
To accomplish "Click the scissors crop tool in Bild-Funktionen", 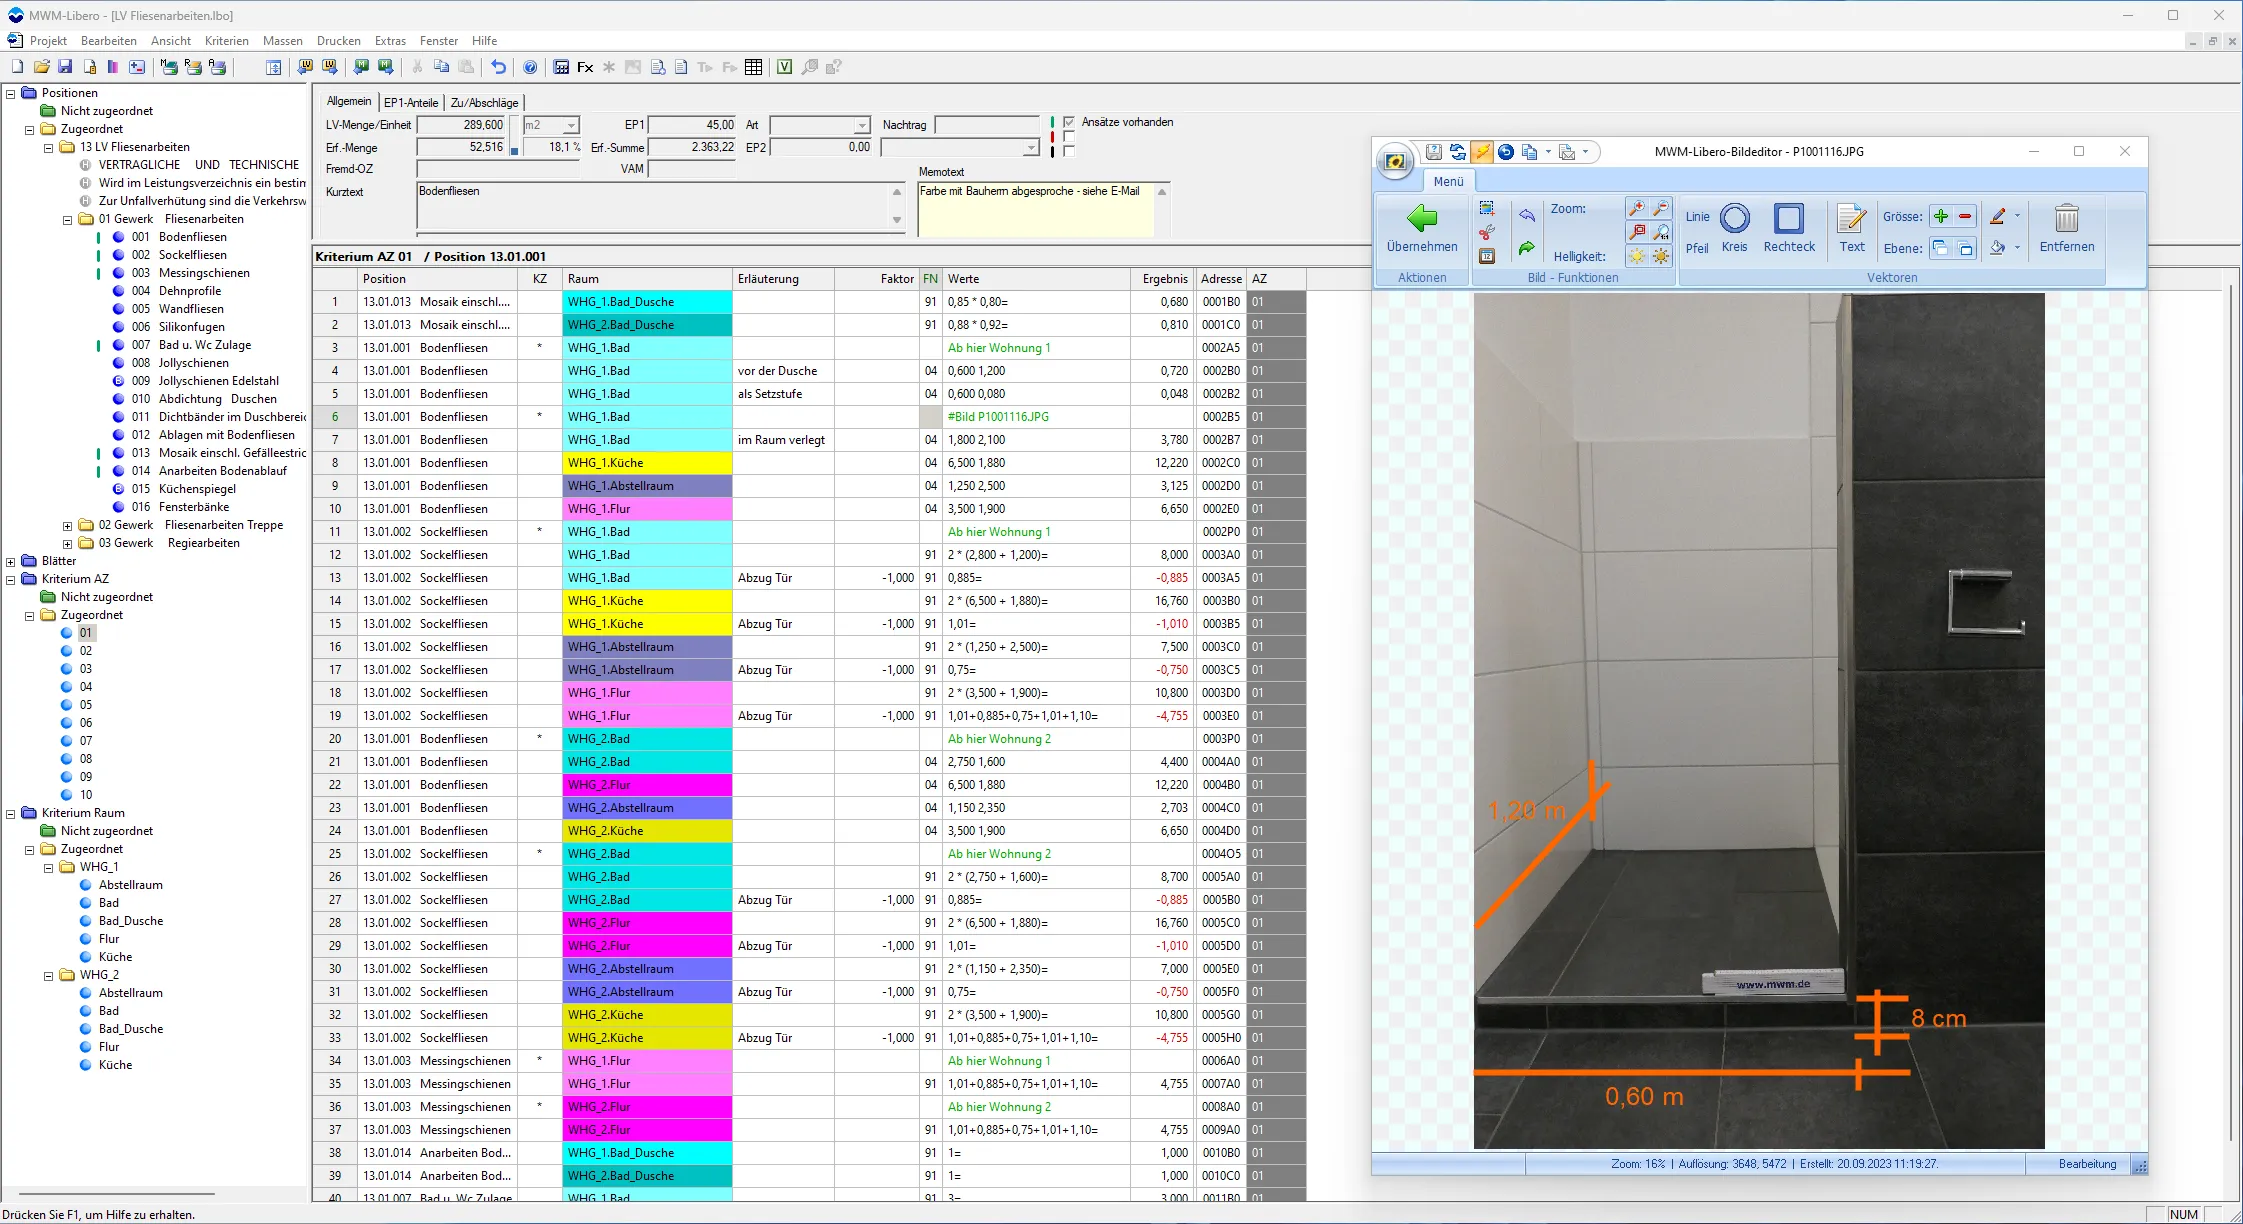I will [x=1487, y=232].
